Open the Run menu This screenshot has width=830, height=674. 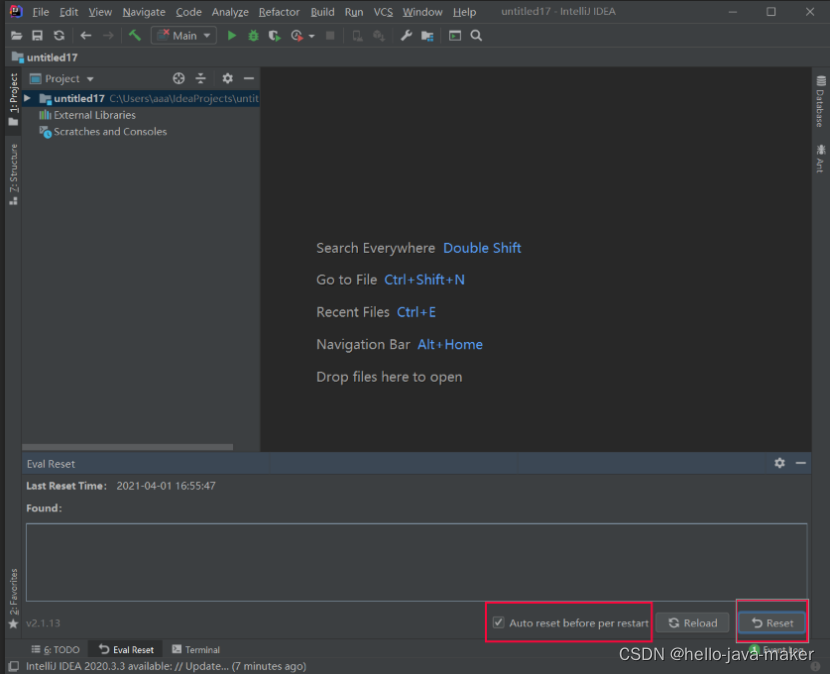pyautogui.click(x=354, y=12)
